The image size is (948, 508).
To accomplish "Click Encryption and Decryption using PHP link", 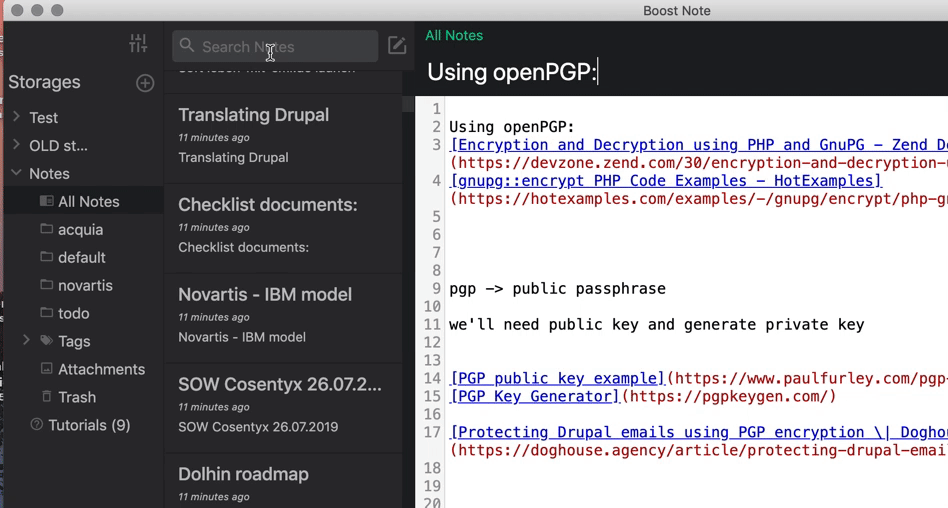I will point(698,145).
